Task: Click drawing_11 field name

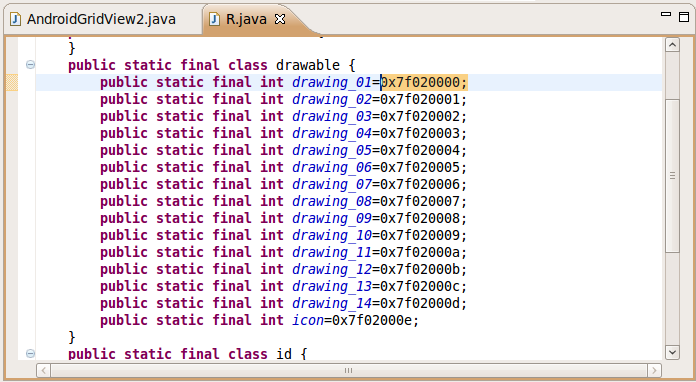Action: (332, 252)
